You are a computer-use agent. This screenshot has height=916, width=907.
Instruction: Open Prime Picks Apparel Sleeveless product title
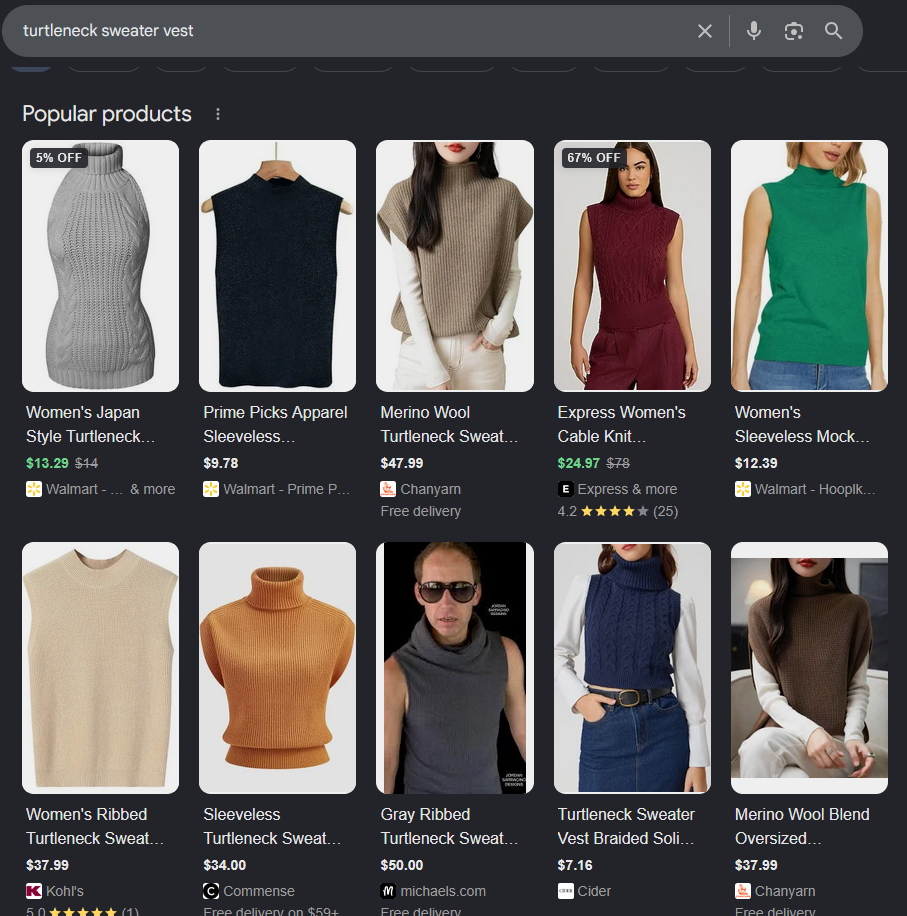point(275,424)
